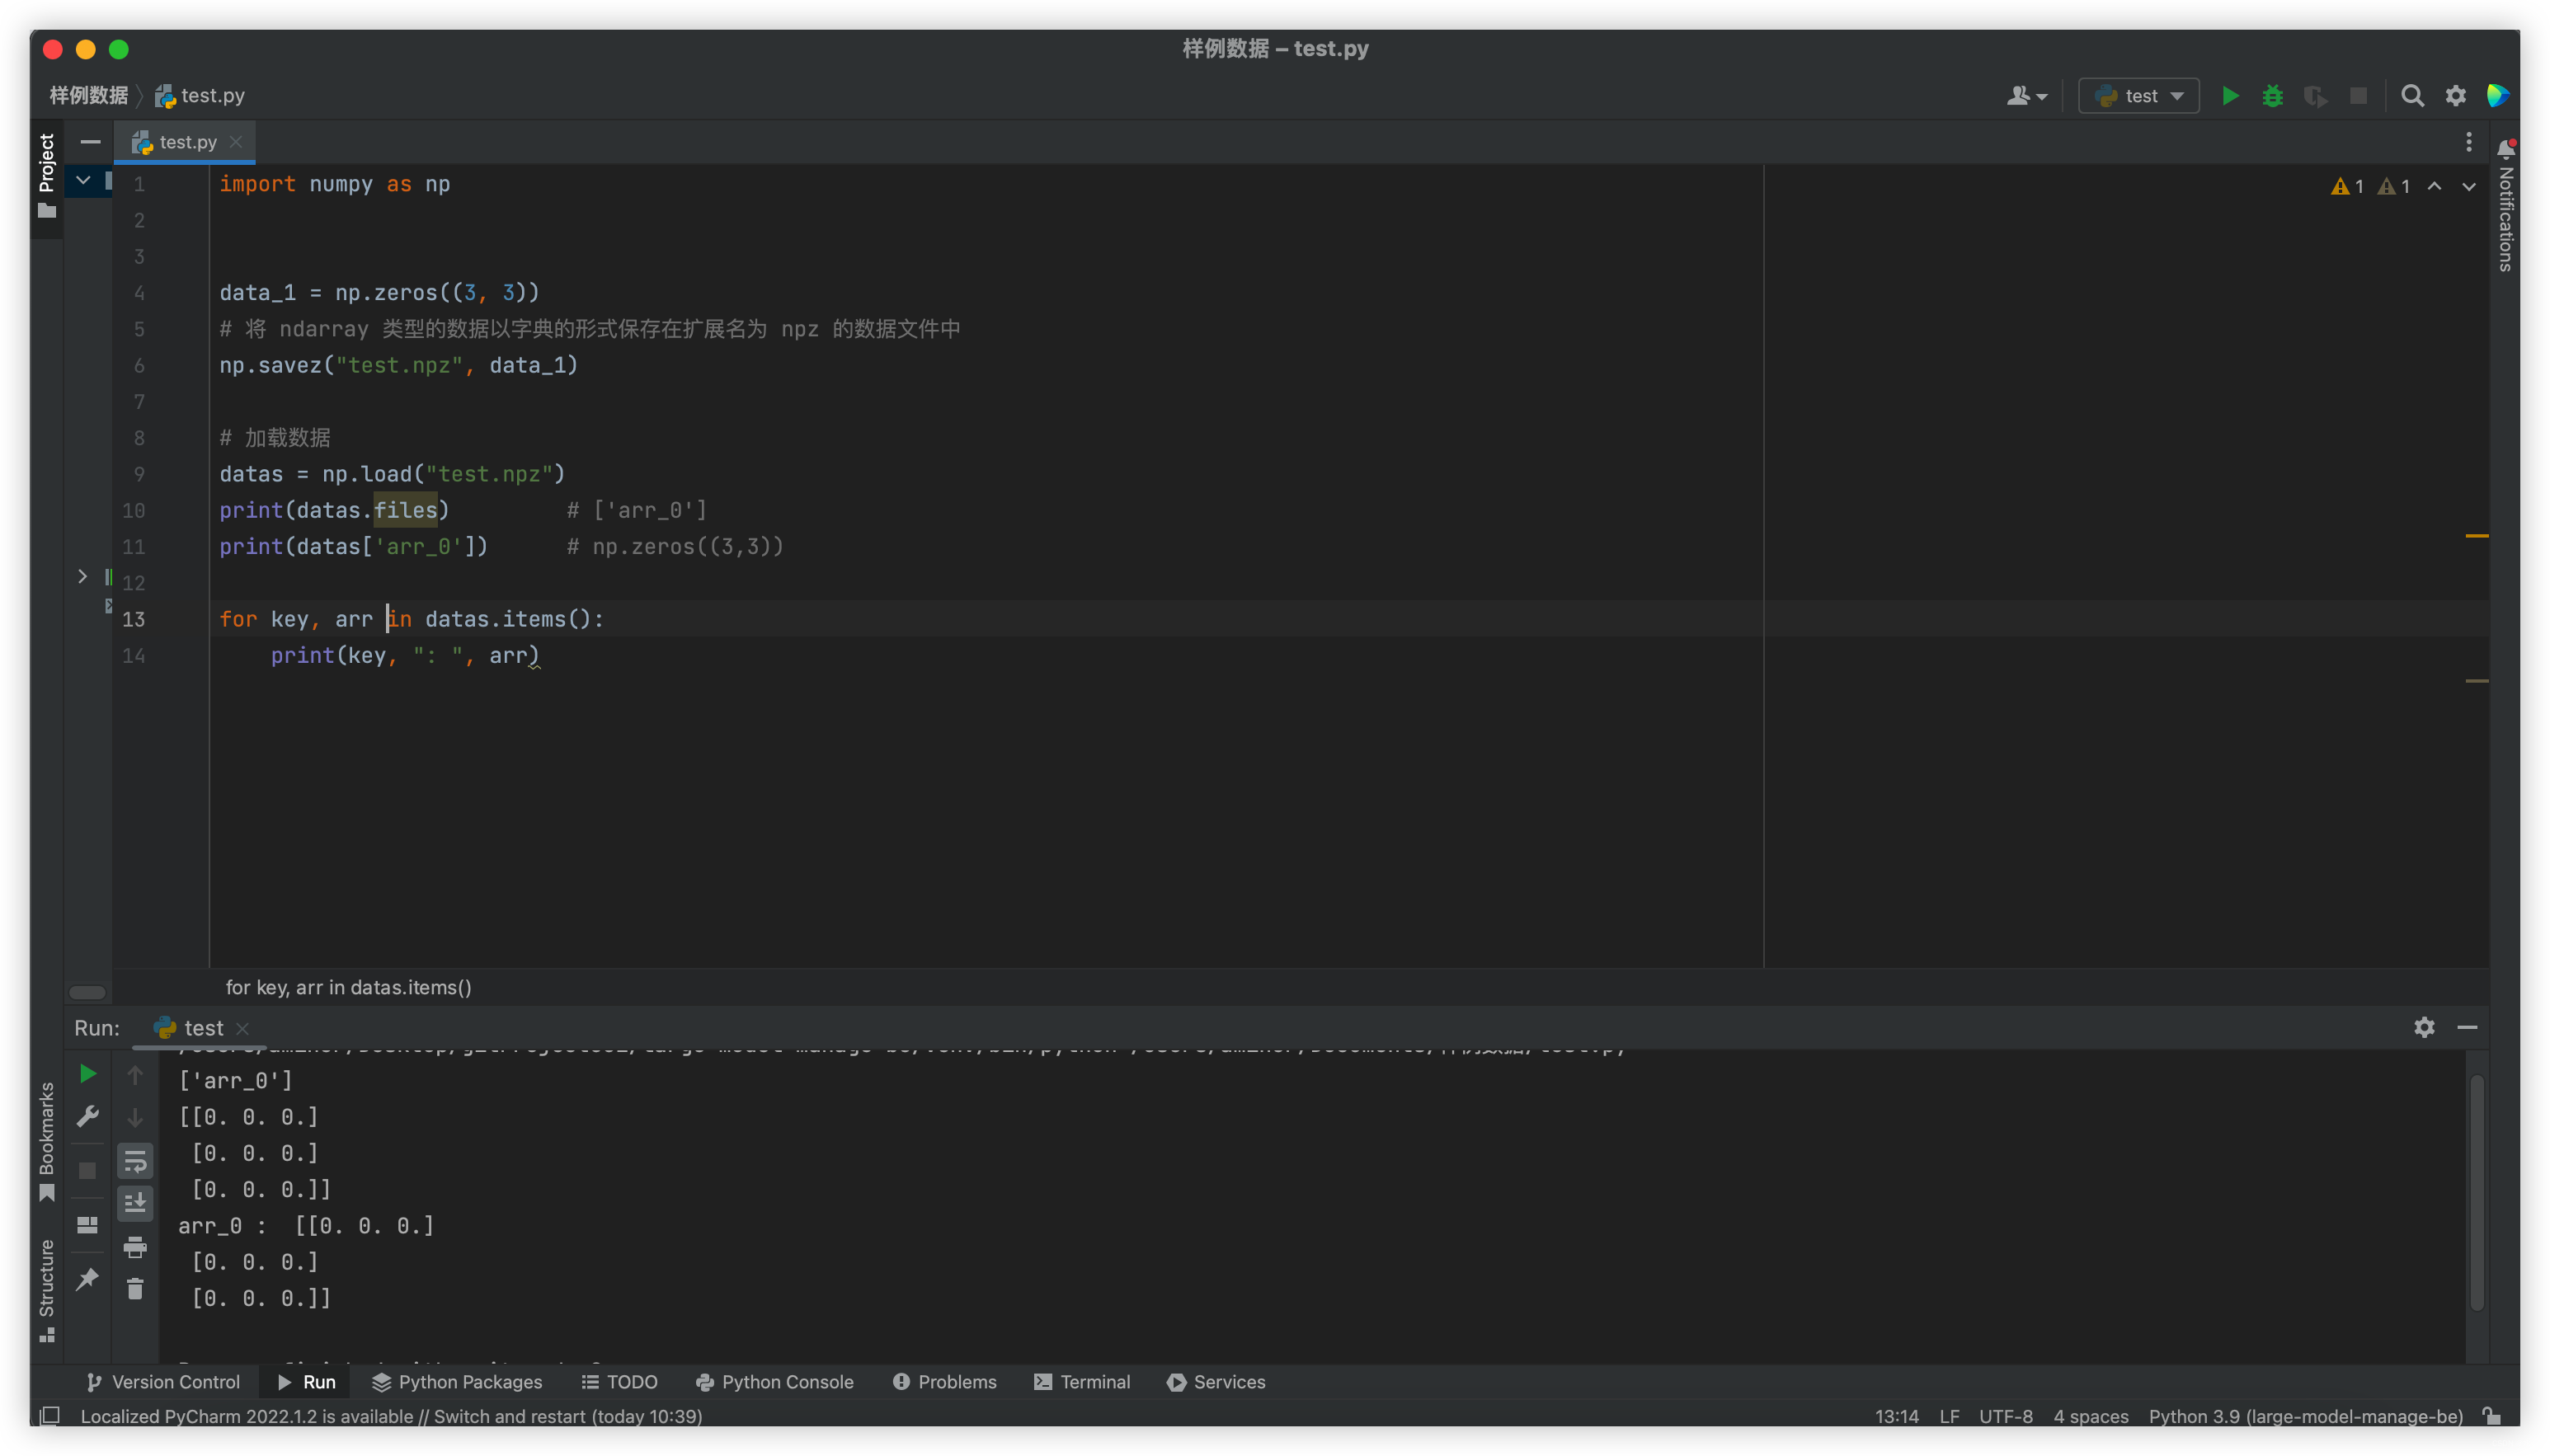The height and width of the screenshot is (1456, 2550).
Task: Open the user account dropdown
Action: coord(2026,96)
